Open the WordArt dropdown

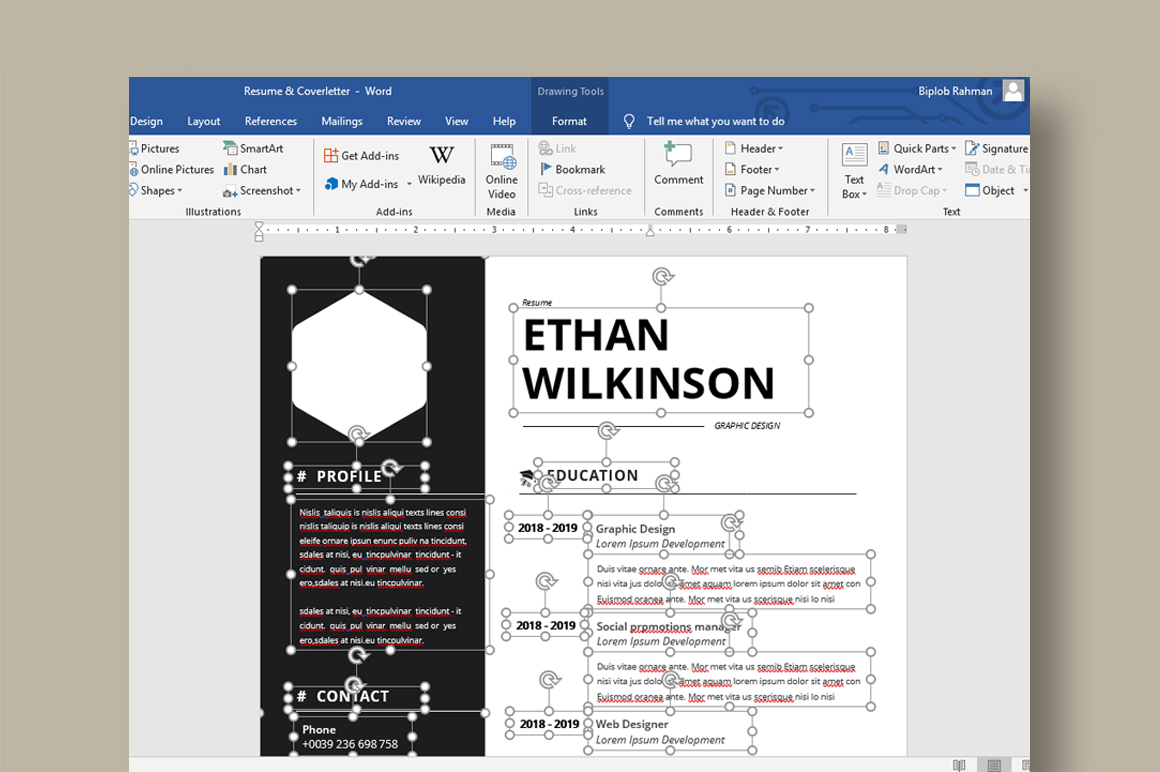coord(911,169)
